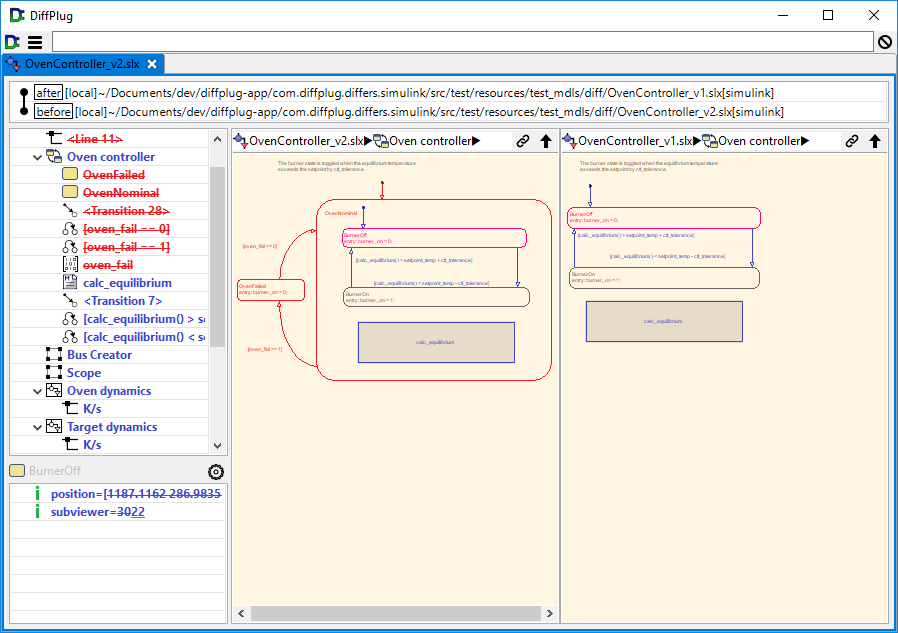Image resolution: width=898 pixels, height=633 pixels.
Task: Collapse the Oven dynamics node
Action: [37, 391]
